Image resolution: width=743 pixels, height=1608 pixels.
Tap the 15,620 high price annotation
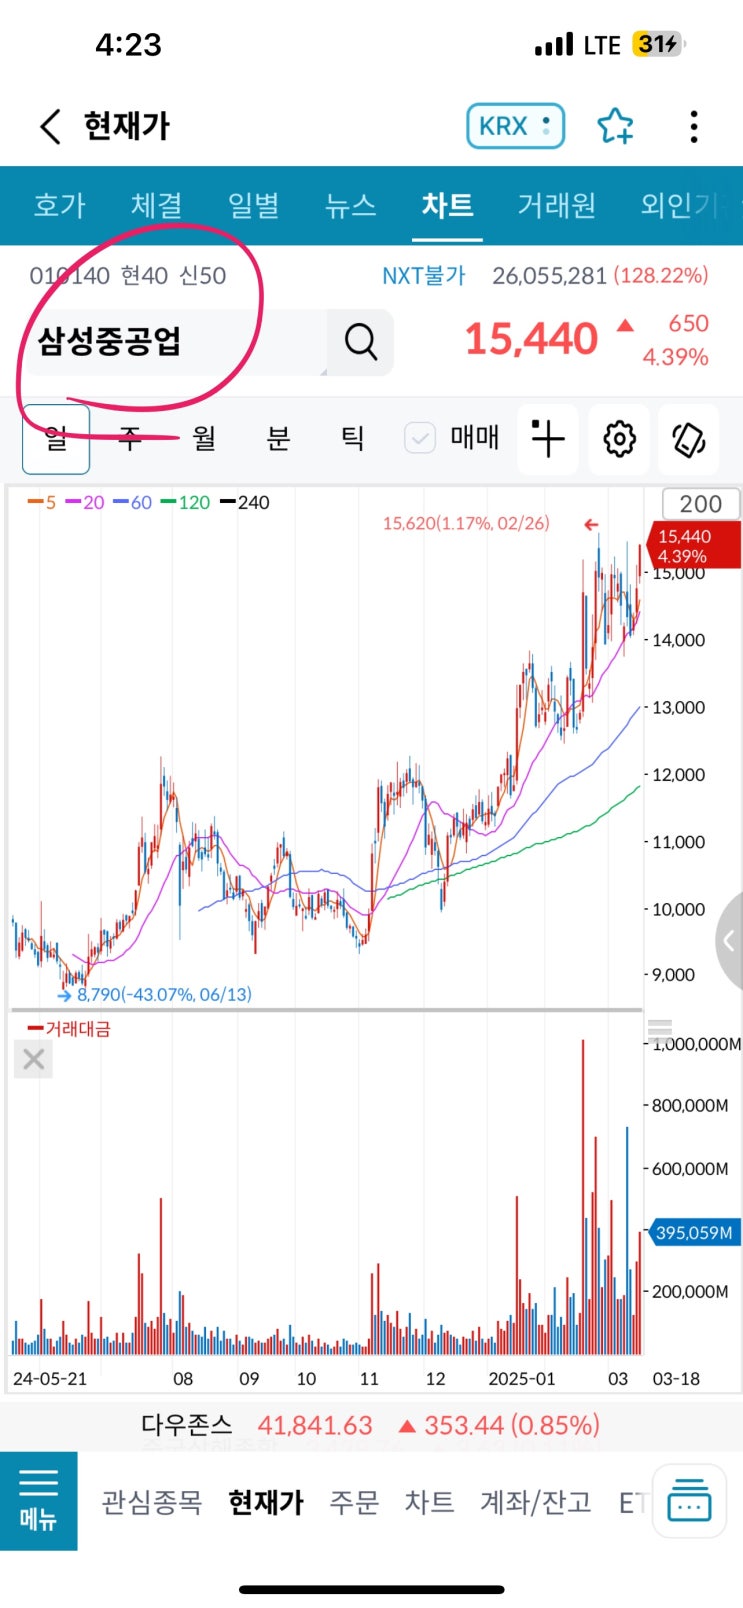click(466, 523)
